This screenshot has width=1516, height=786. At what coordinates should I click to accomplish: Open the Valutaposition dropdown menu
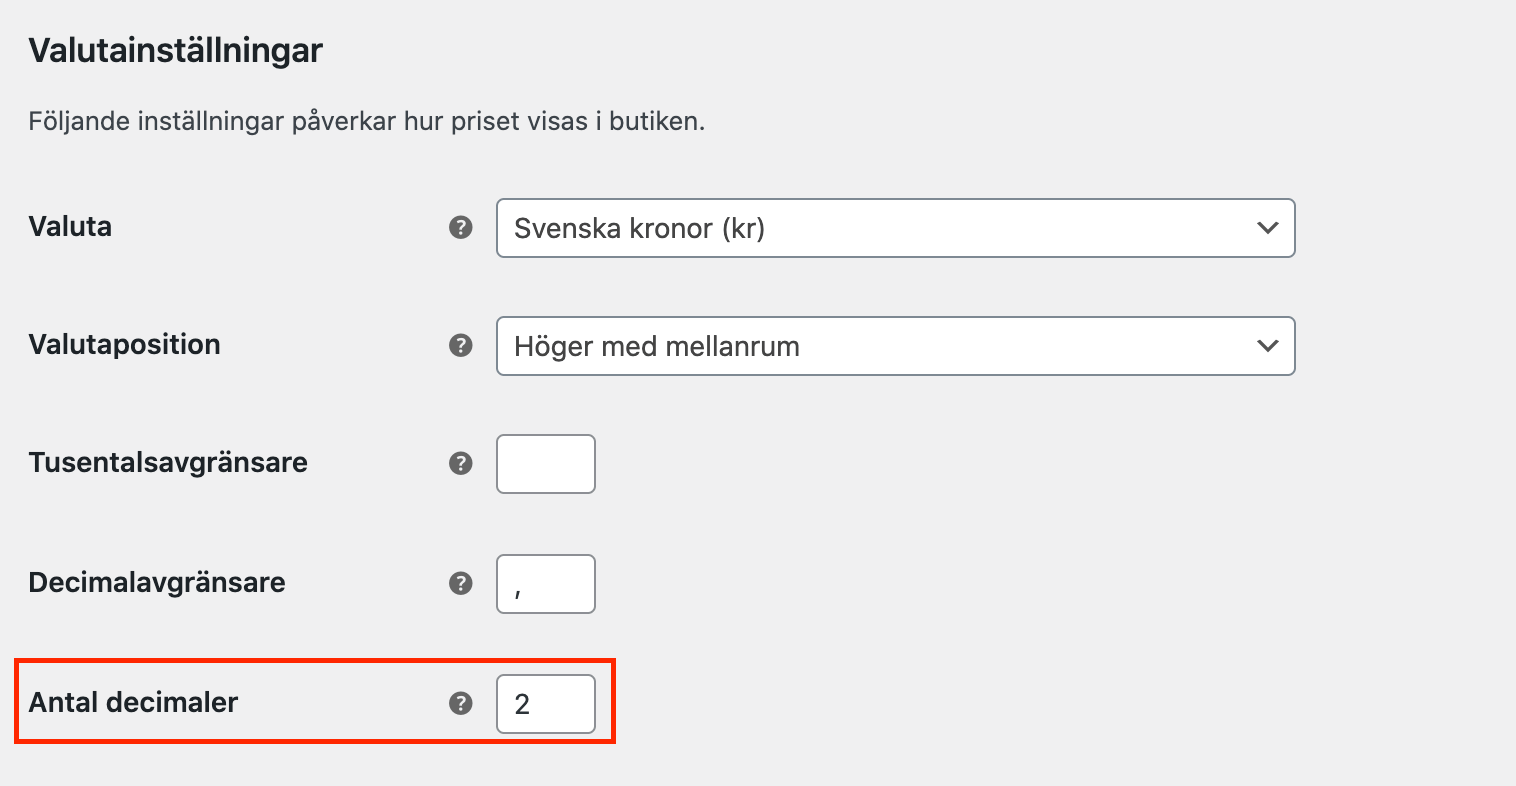coord(880,346)
